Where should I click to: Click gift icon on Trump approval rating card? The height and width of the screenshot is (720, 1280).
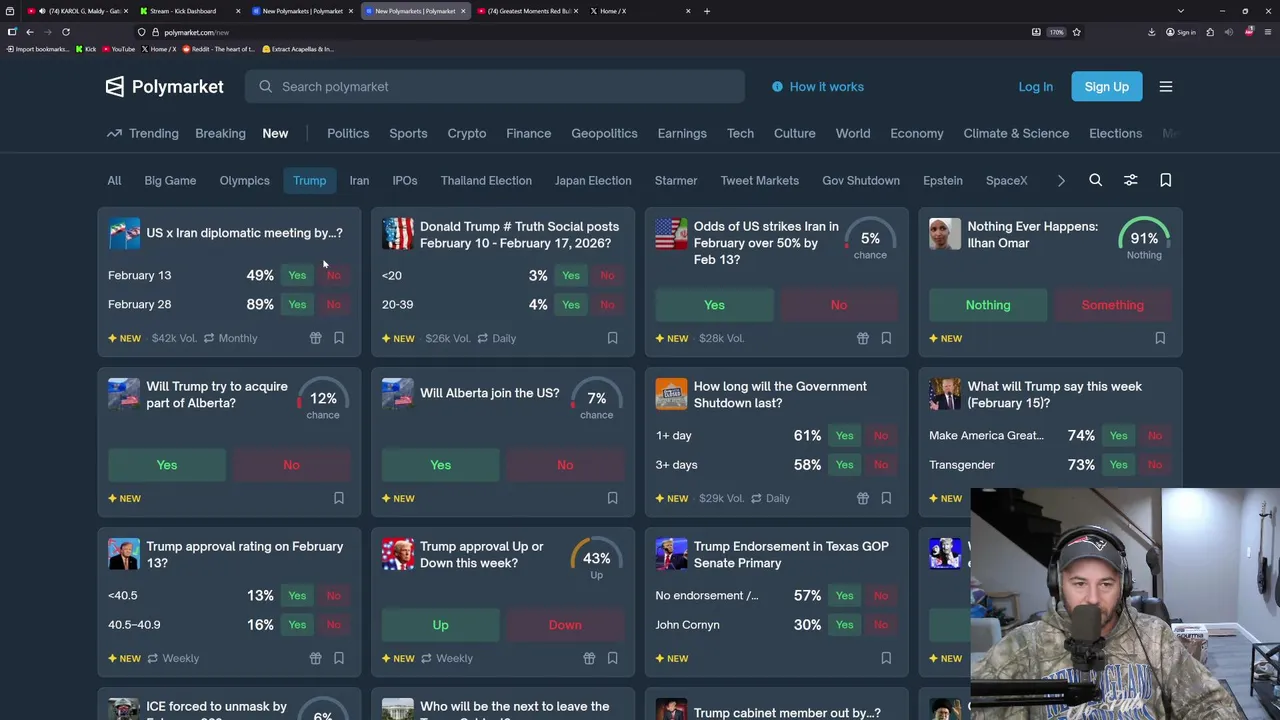315,658
